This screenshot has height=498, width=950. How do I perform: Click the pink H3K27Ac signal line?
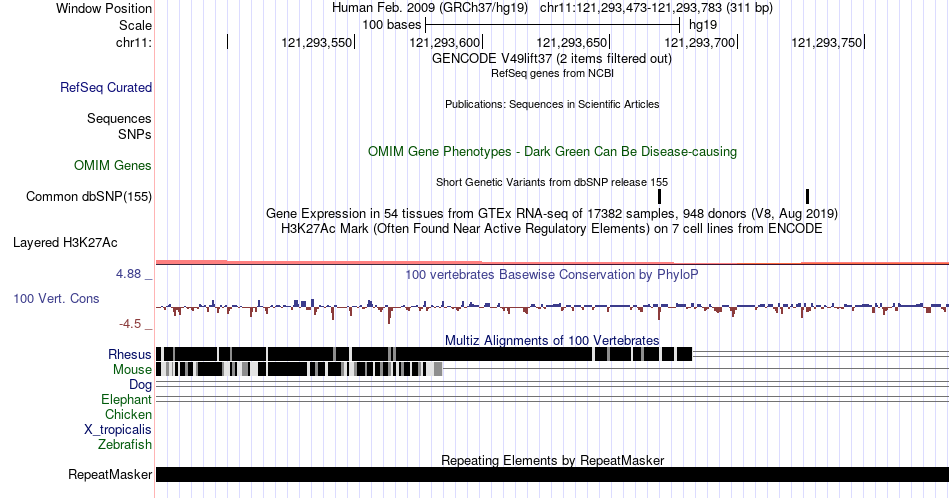tap(552, 262)
